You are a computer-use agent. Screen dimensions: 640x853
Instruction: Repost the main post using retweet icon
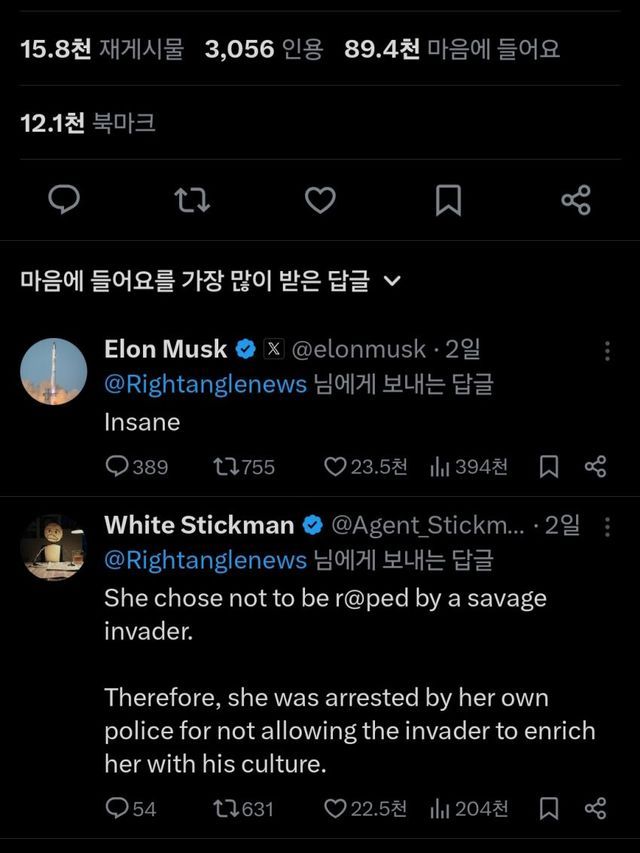[192, 200]
